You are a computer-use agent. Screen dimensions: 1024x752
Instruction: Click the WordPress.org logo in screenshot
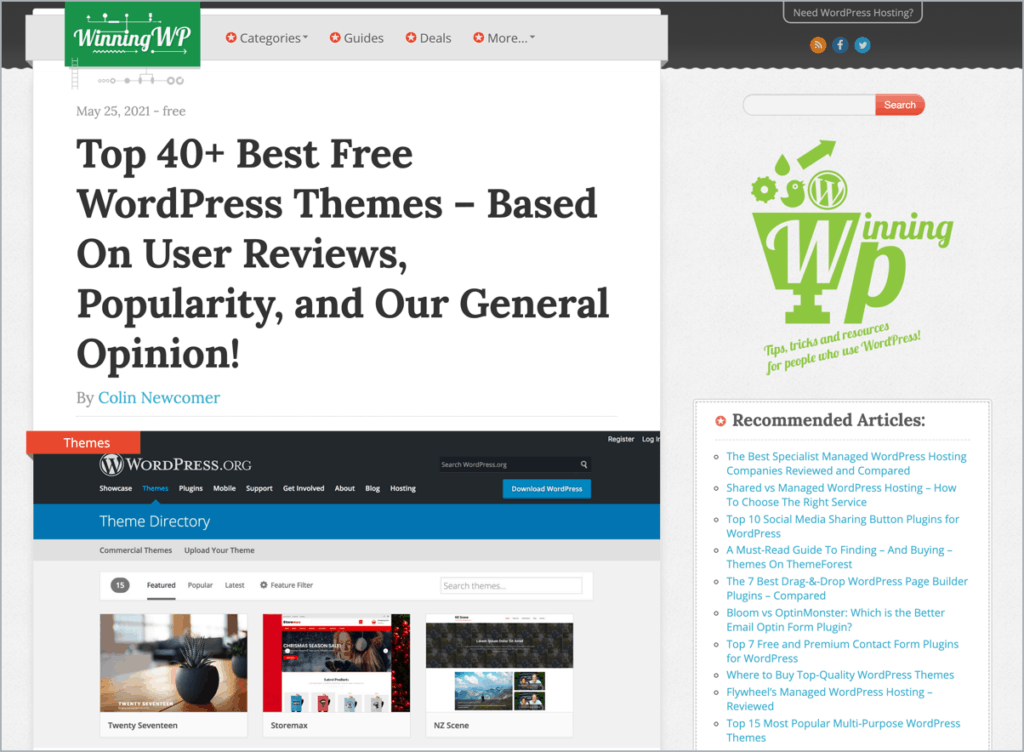click(175, 465)
